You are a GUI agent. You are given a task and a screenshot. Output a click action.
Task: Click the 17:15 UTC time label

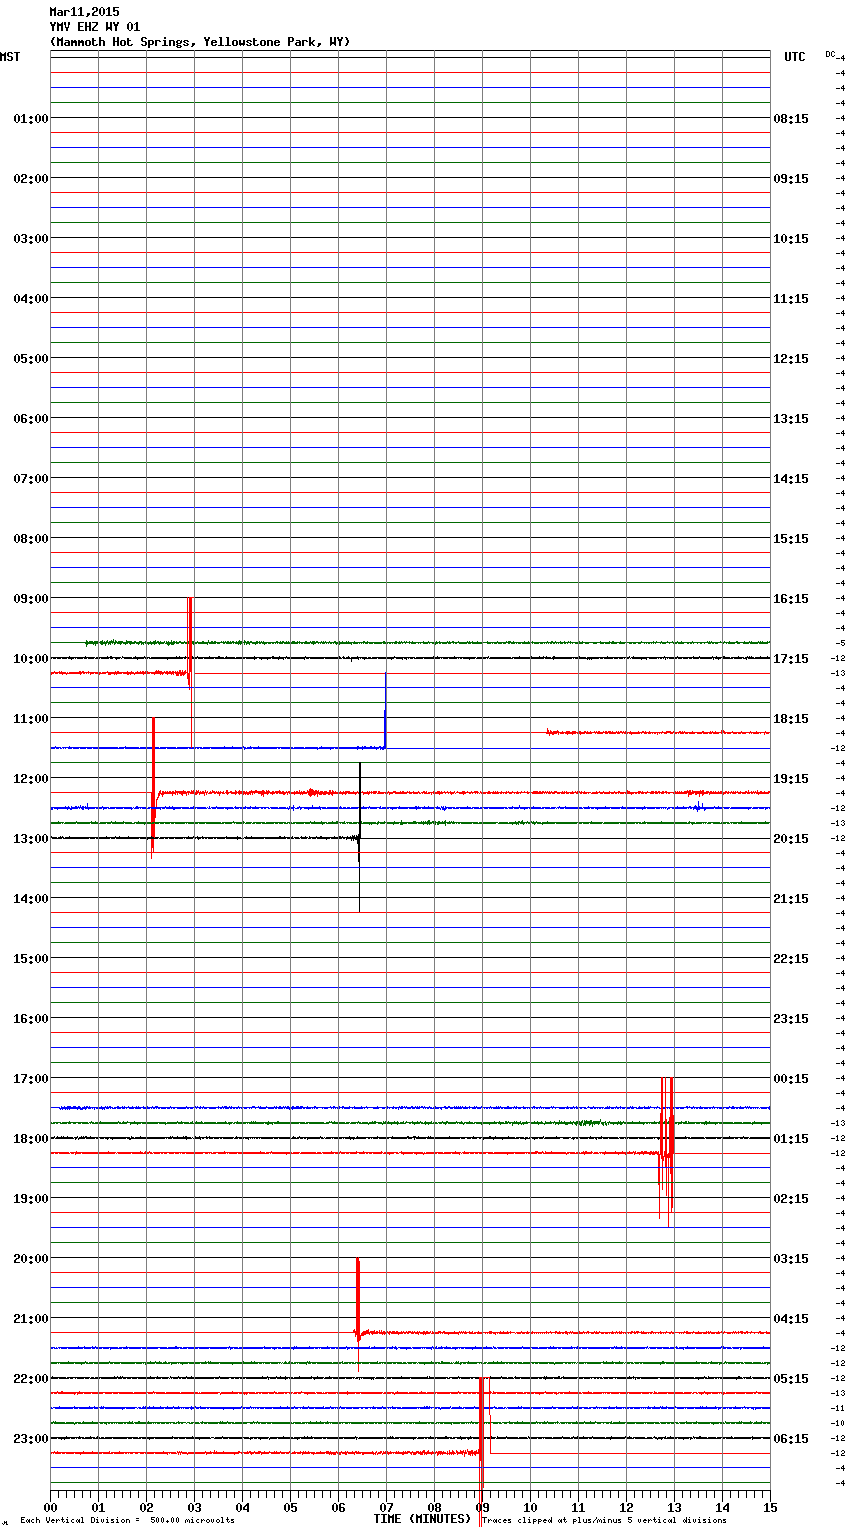791,659
